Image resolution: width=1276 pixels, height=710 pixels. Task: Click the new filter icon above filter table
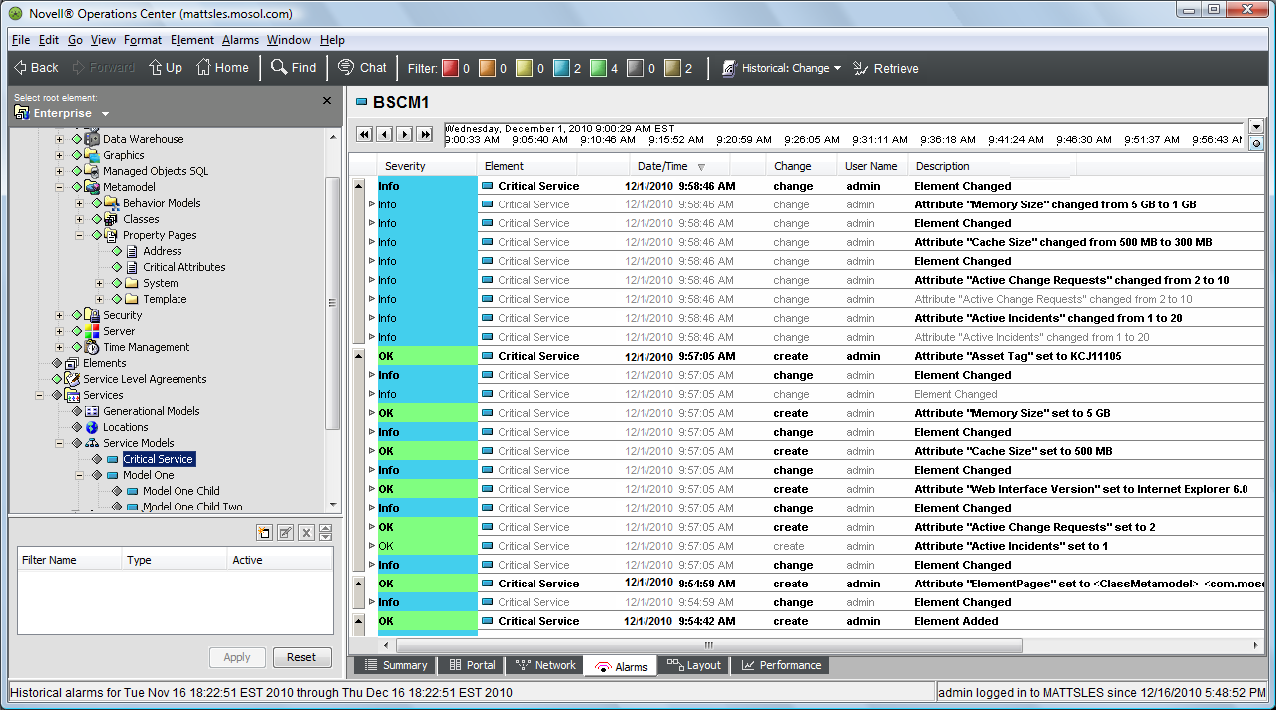point(264,533)
